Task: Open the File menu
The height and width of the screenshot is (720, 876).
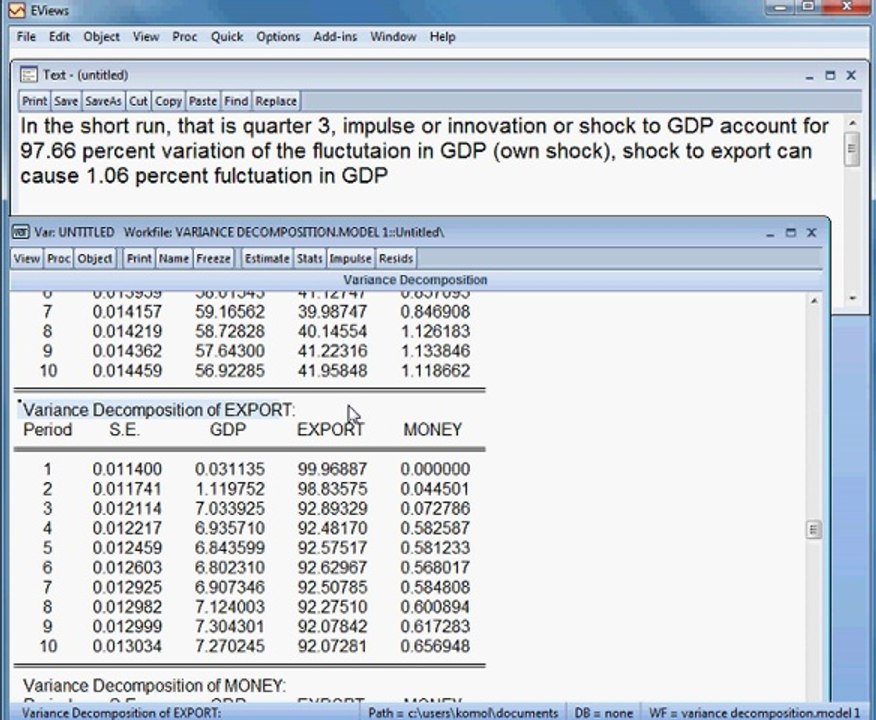Action: click(x=26, y=37)
